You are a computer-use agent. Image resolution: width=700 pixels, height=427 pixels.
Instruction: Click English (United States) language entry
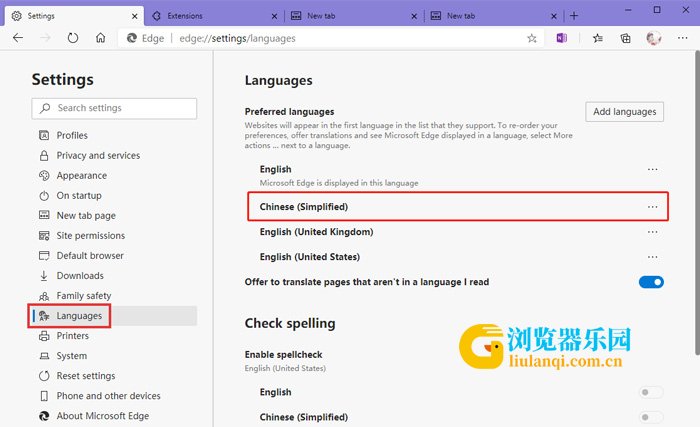[309, 257]
